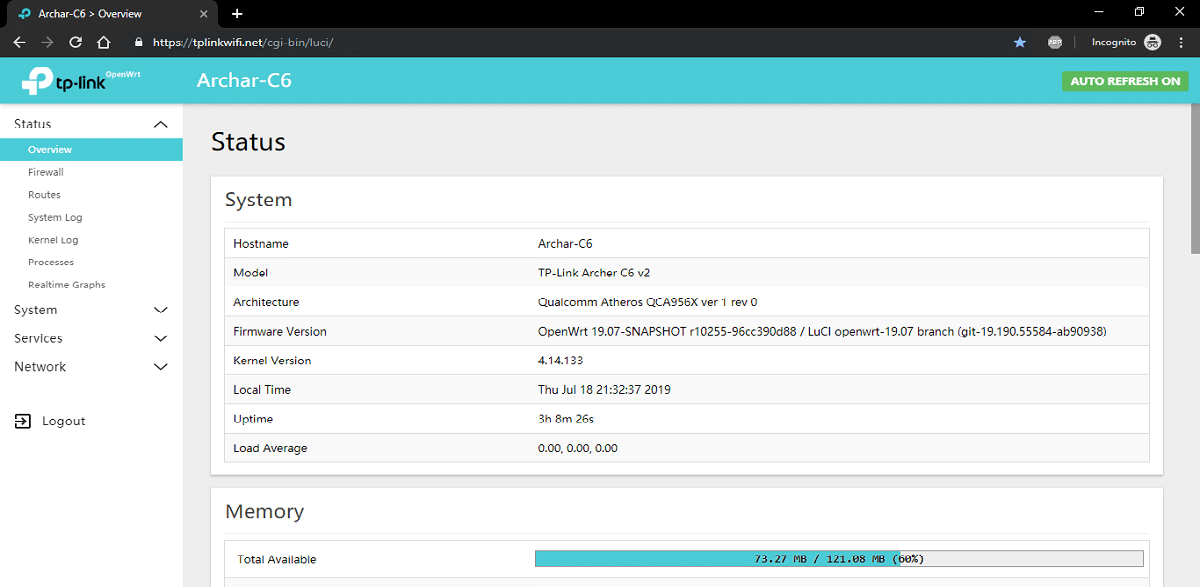Open the browser extension icon beside the star
1200x587 pixels.
(1054, 43)
